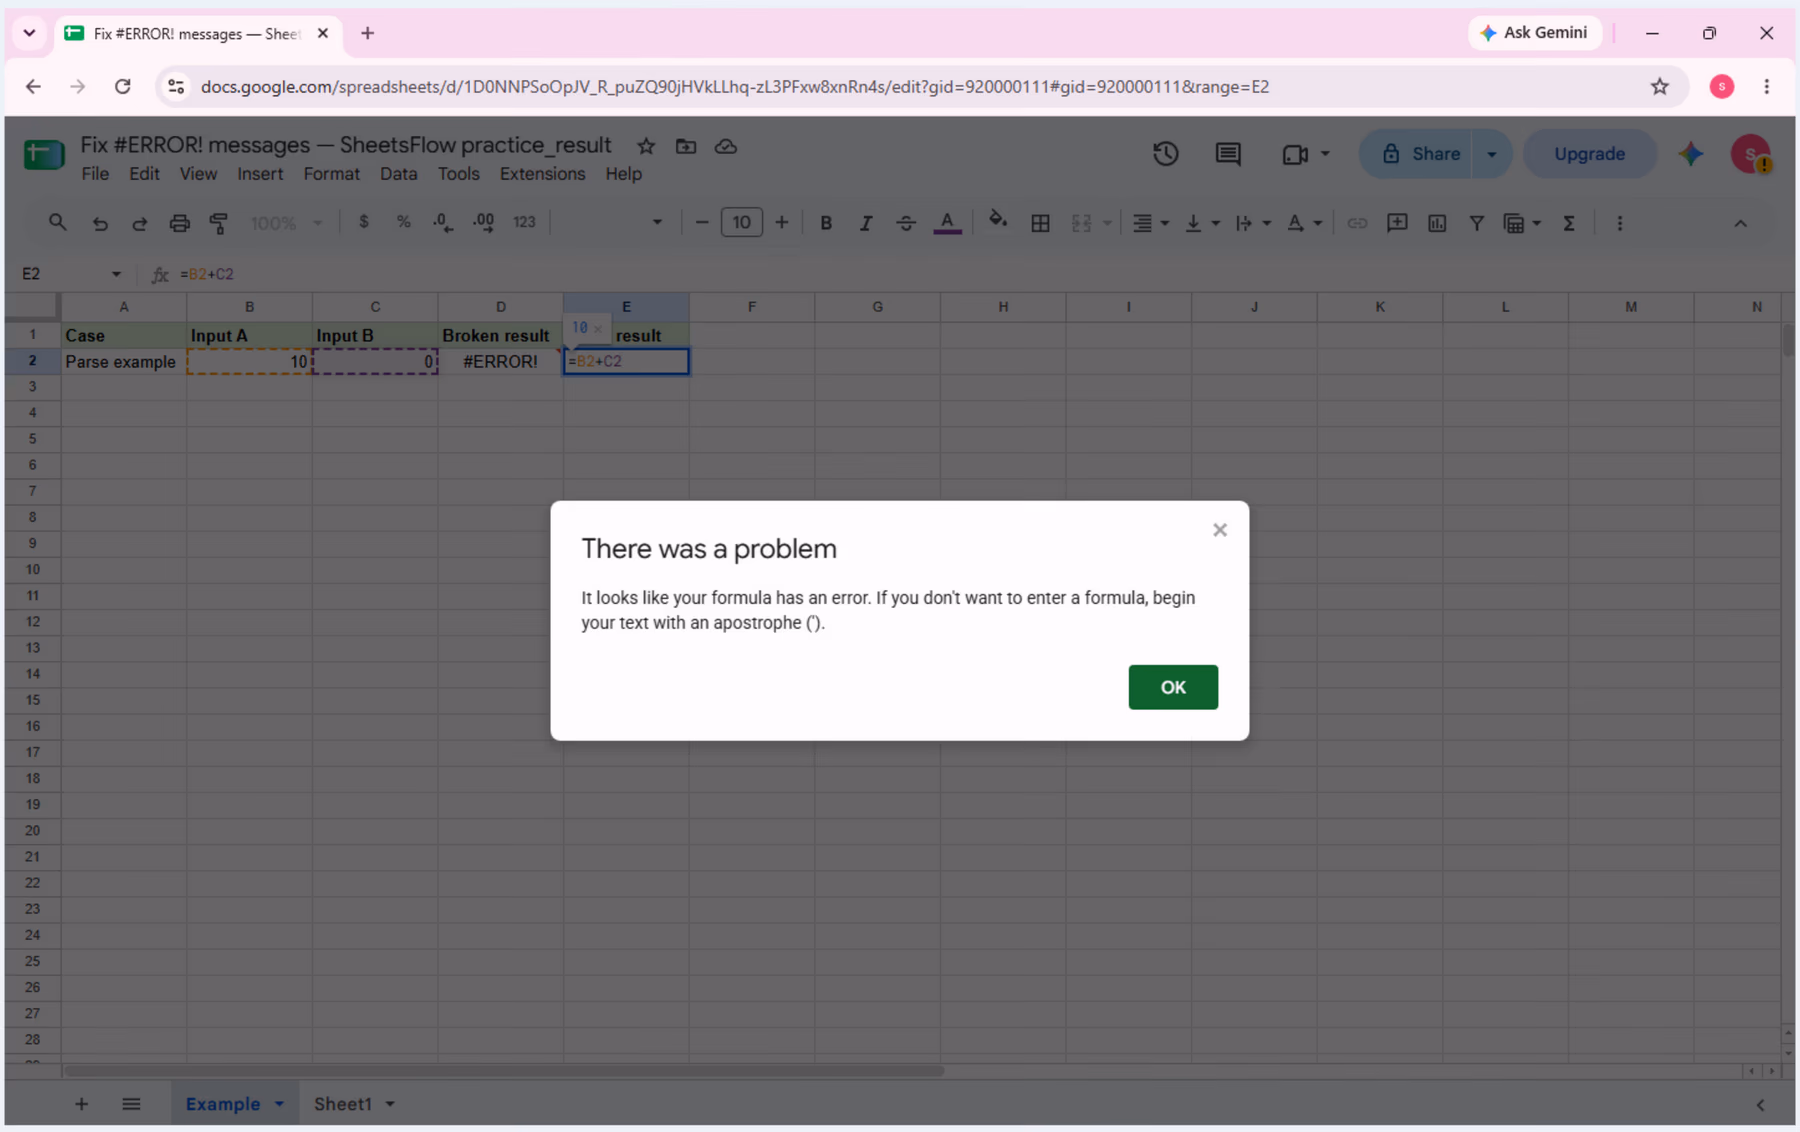Toggle strikethrough formatting
The height and width of the screenshot is (1132, 1800).
906,223
